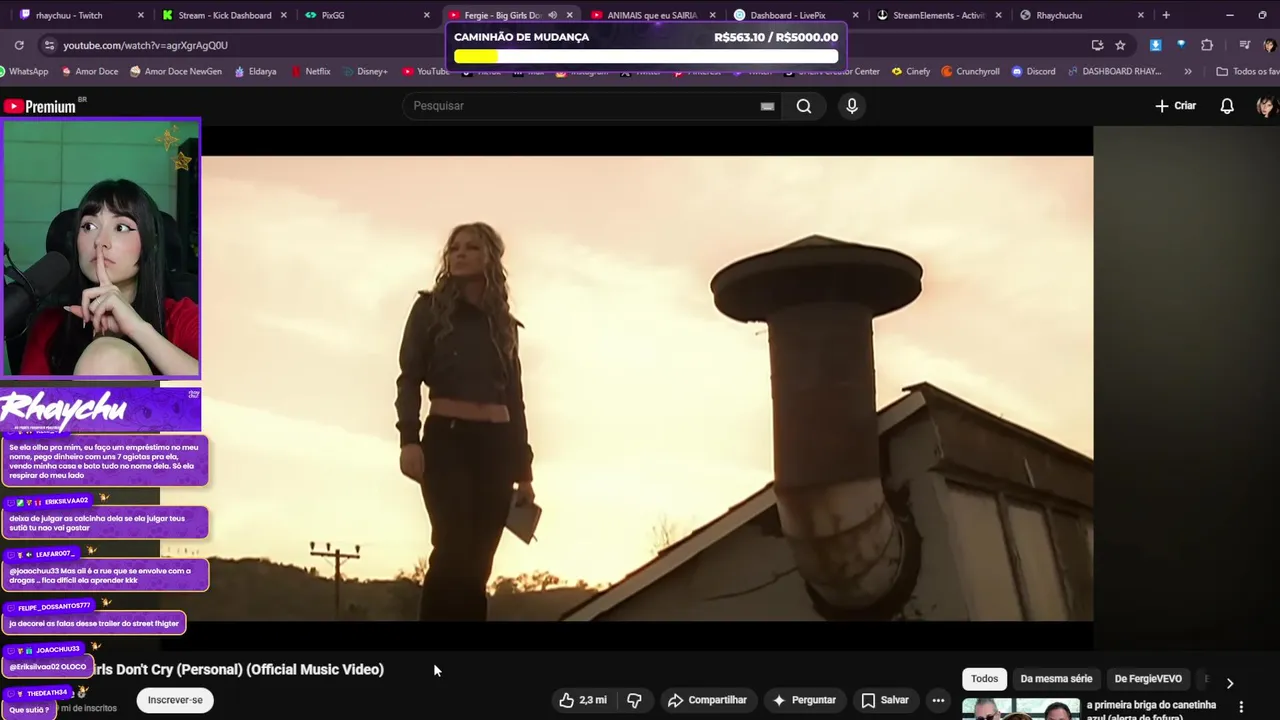Click the blue diamond extension icon
This screenshot has height=720, width=1280.
click(x=1181, y=45)
